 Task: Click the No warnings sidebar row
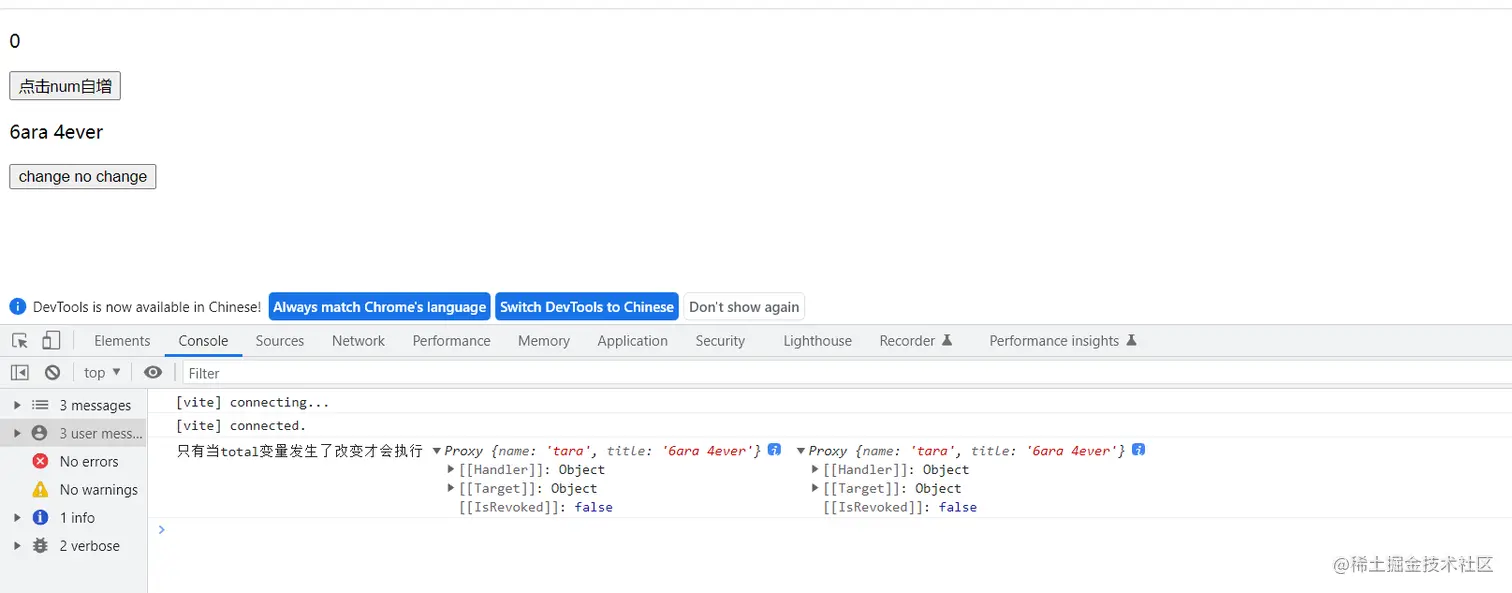(x=74, y=489)
